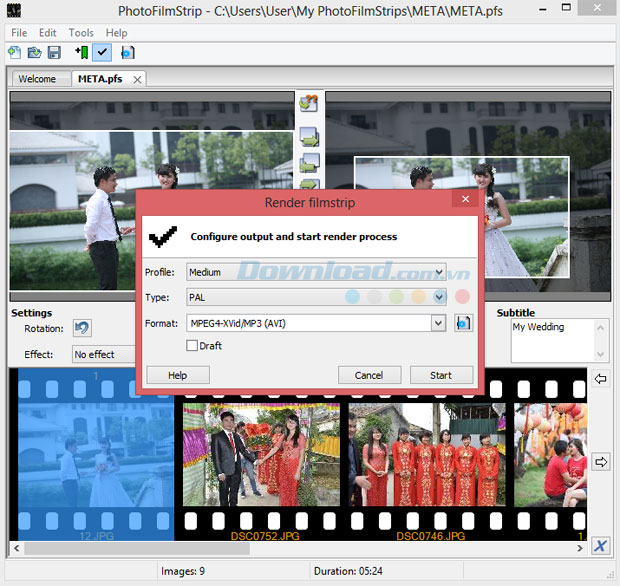Open the Type dropdown showing PAL

pos(316,297)
